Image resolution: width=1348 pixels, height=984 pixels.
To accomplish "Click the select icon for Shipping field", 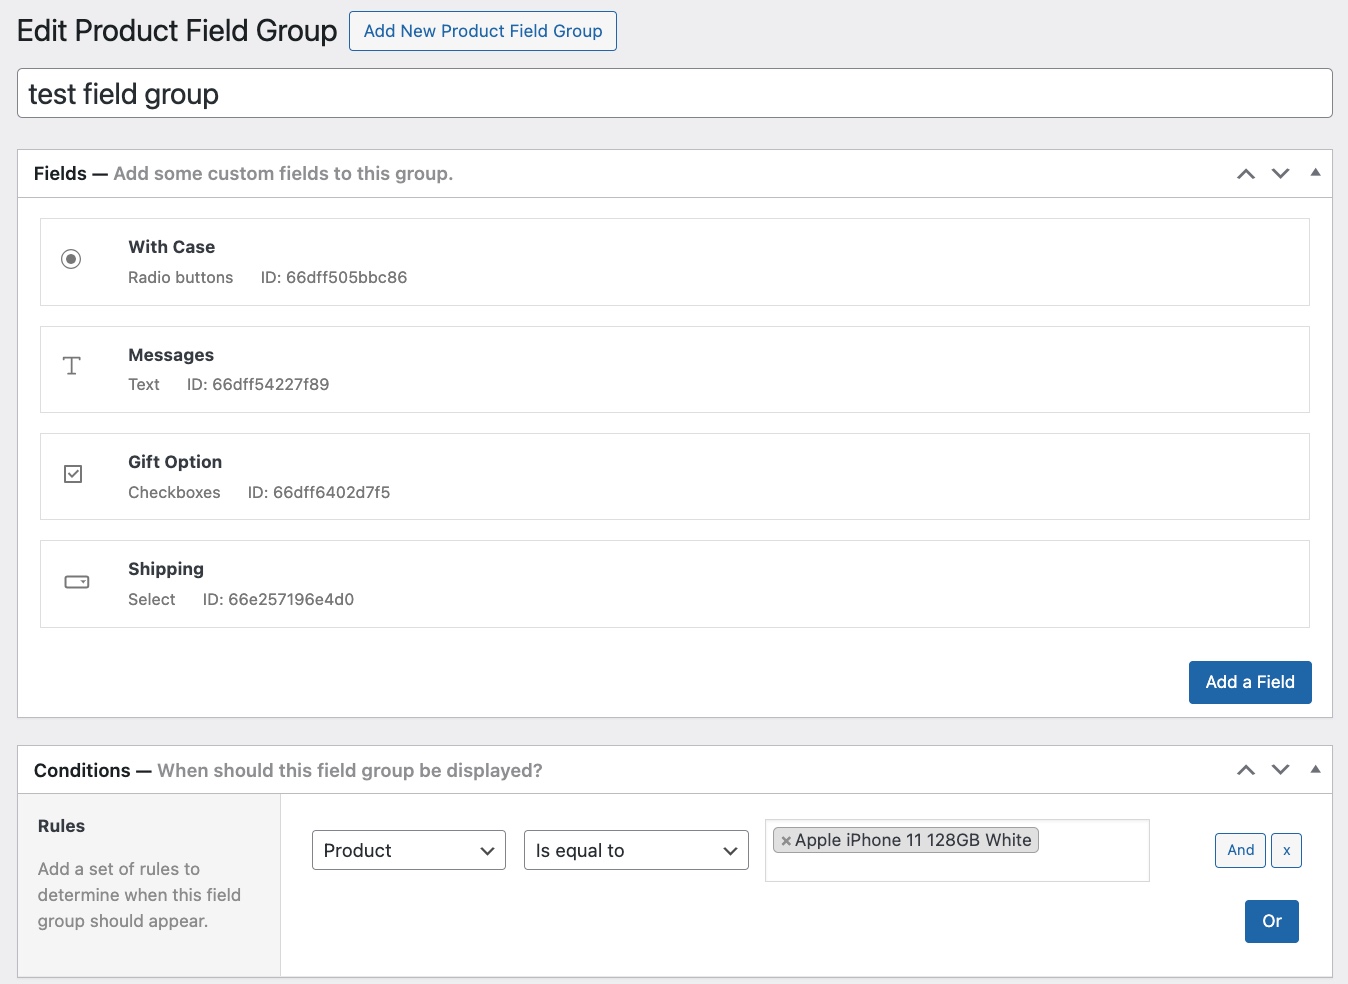I will tap(76, 582).
